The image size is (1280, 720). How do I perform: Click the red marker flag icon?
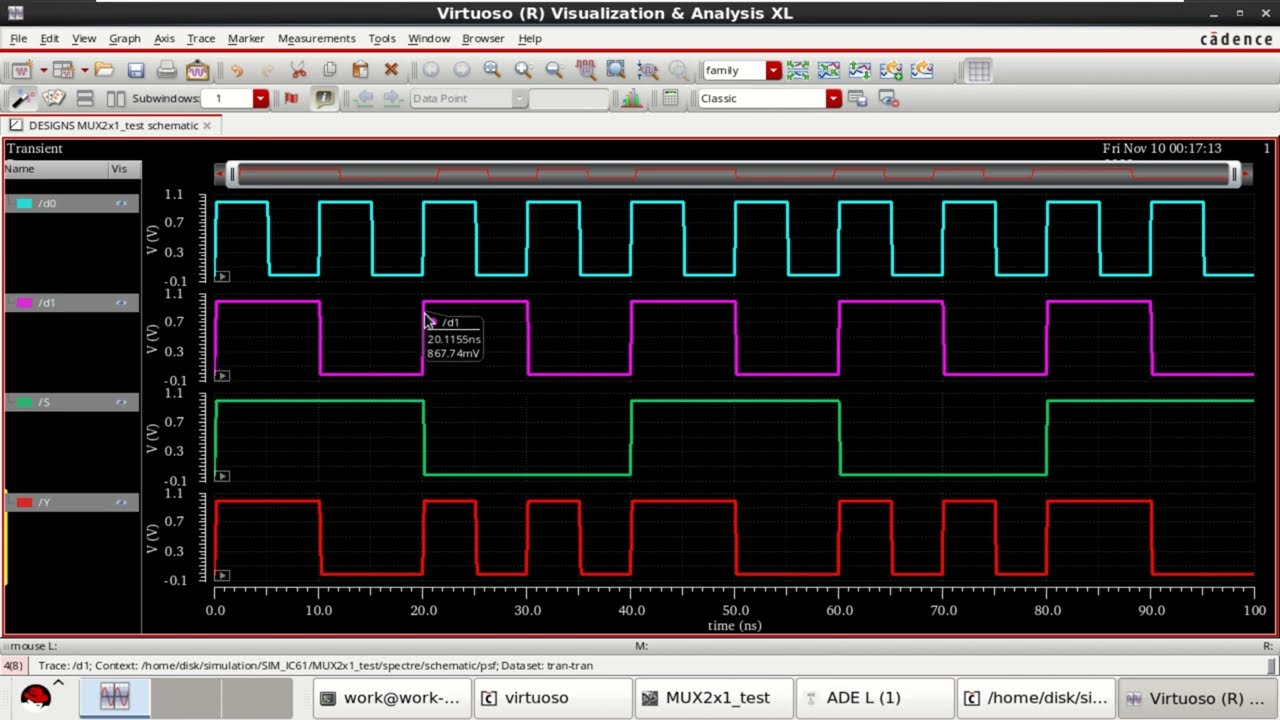pos(291,98)
